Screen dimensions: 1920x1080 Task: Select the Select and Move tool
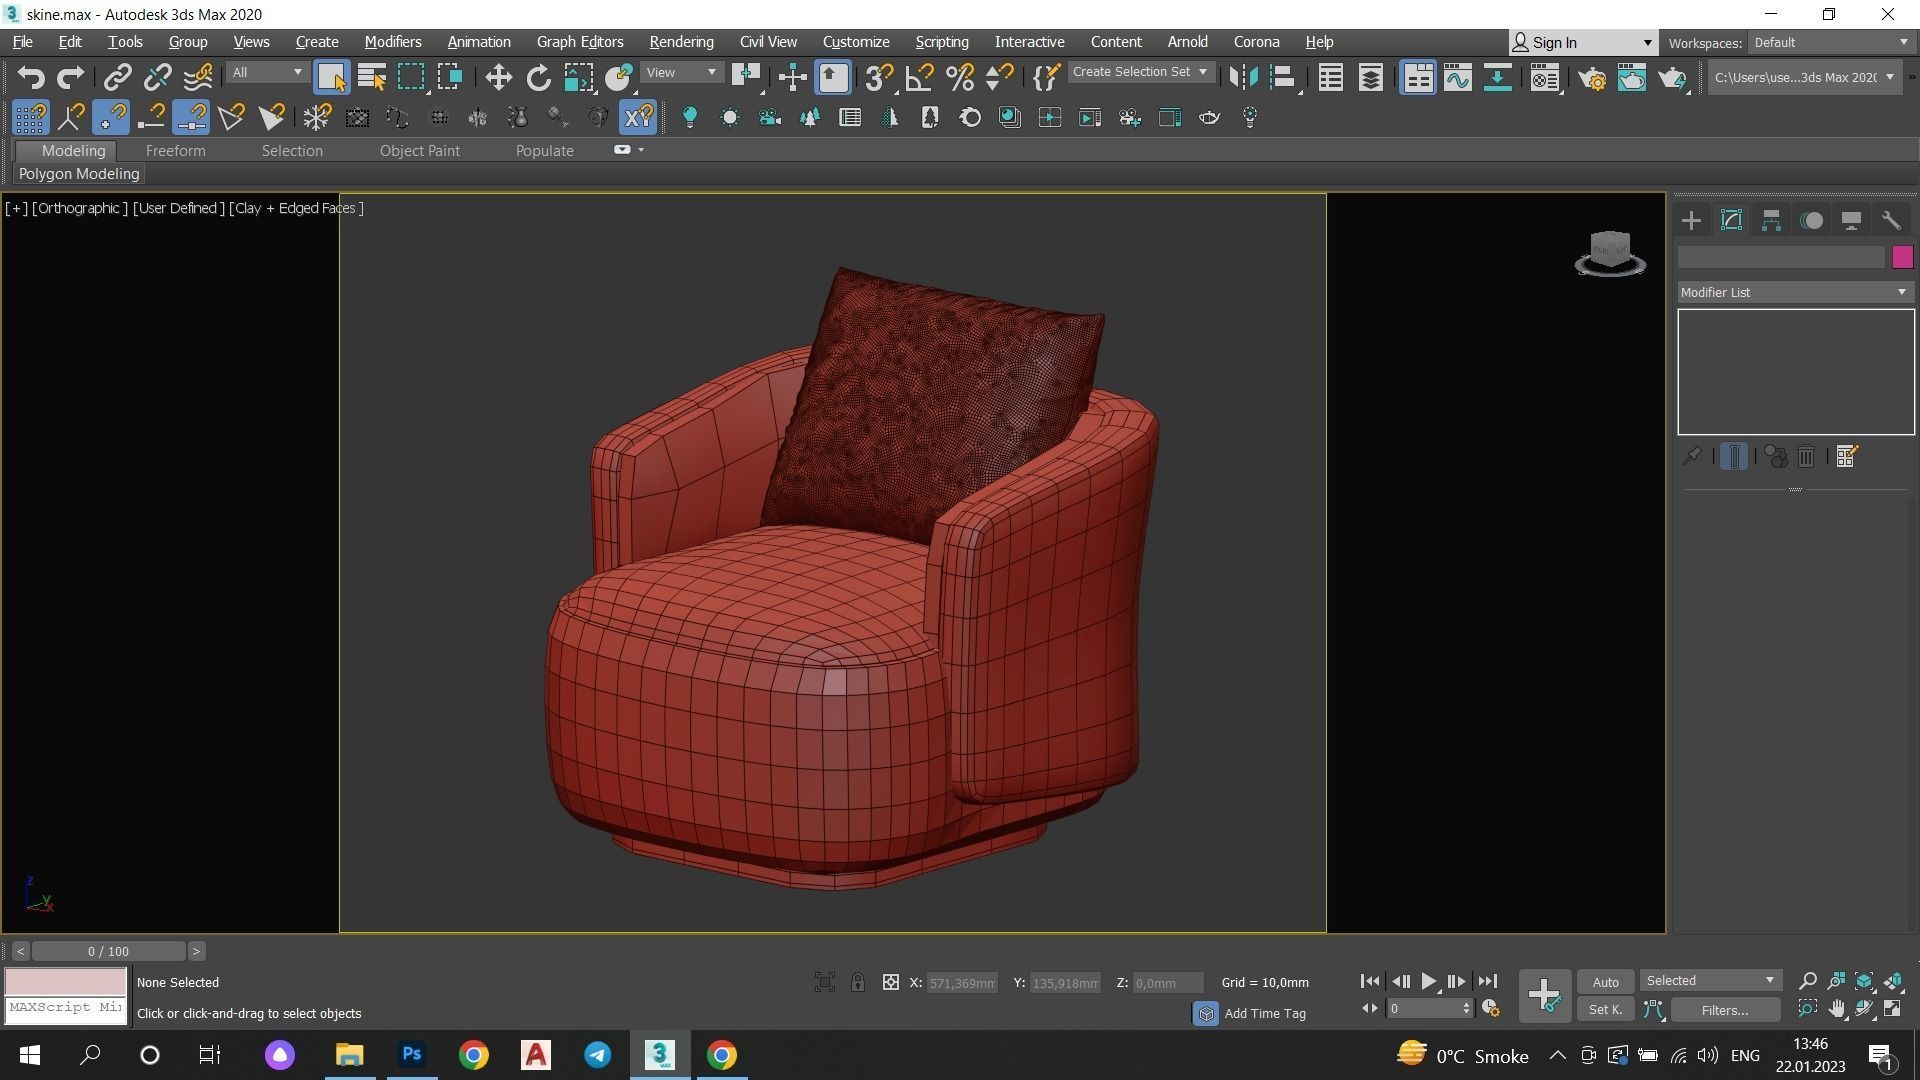pos(498,77)
